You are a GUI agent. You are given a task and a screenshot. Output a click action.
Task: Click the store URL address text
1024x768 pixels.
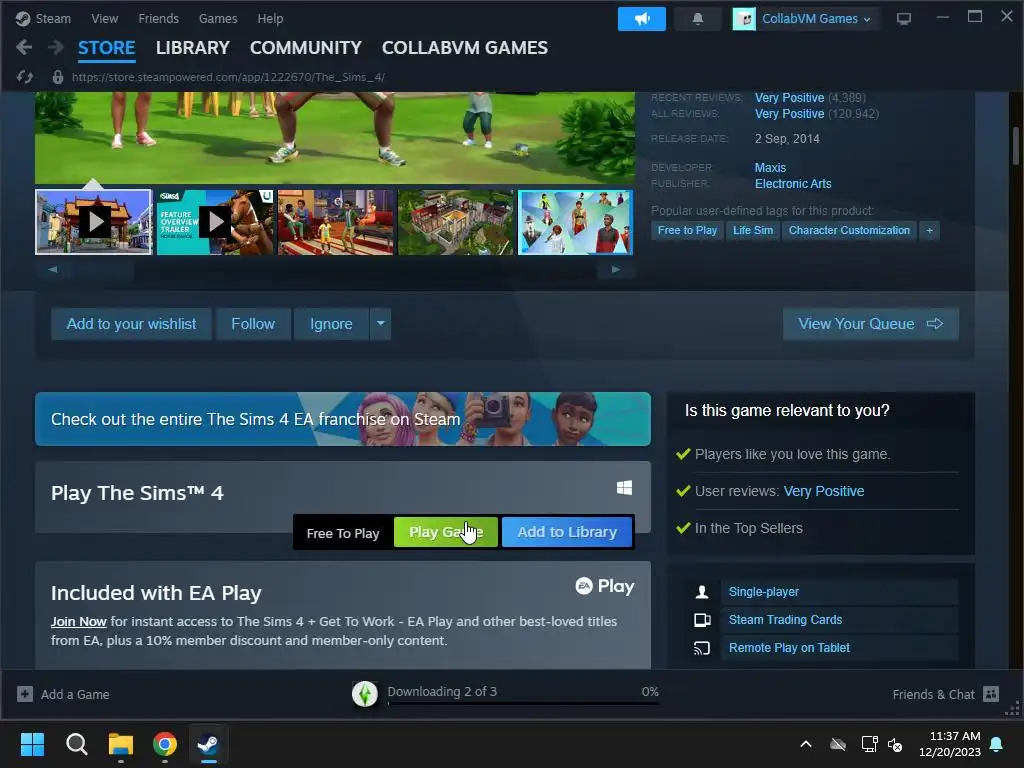pos(228,77)
